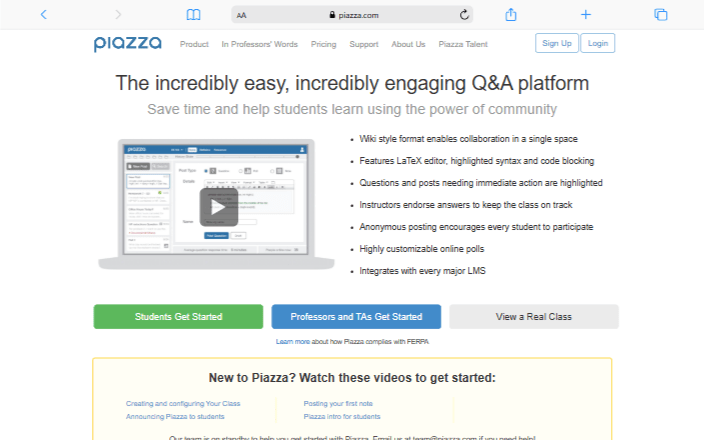The height and width of the screenshot is (440, 704).
Task: Click 'Anonymous posting encourages' bullet text
Action: pyautogui.click(x=476, y=227)
